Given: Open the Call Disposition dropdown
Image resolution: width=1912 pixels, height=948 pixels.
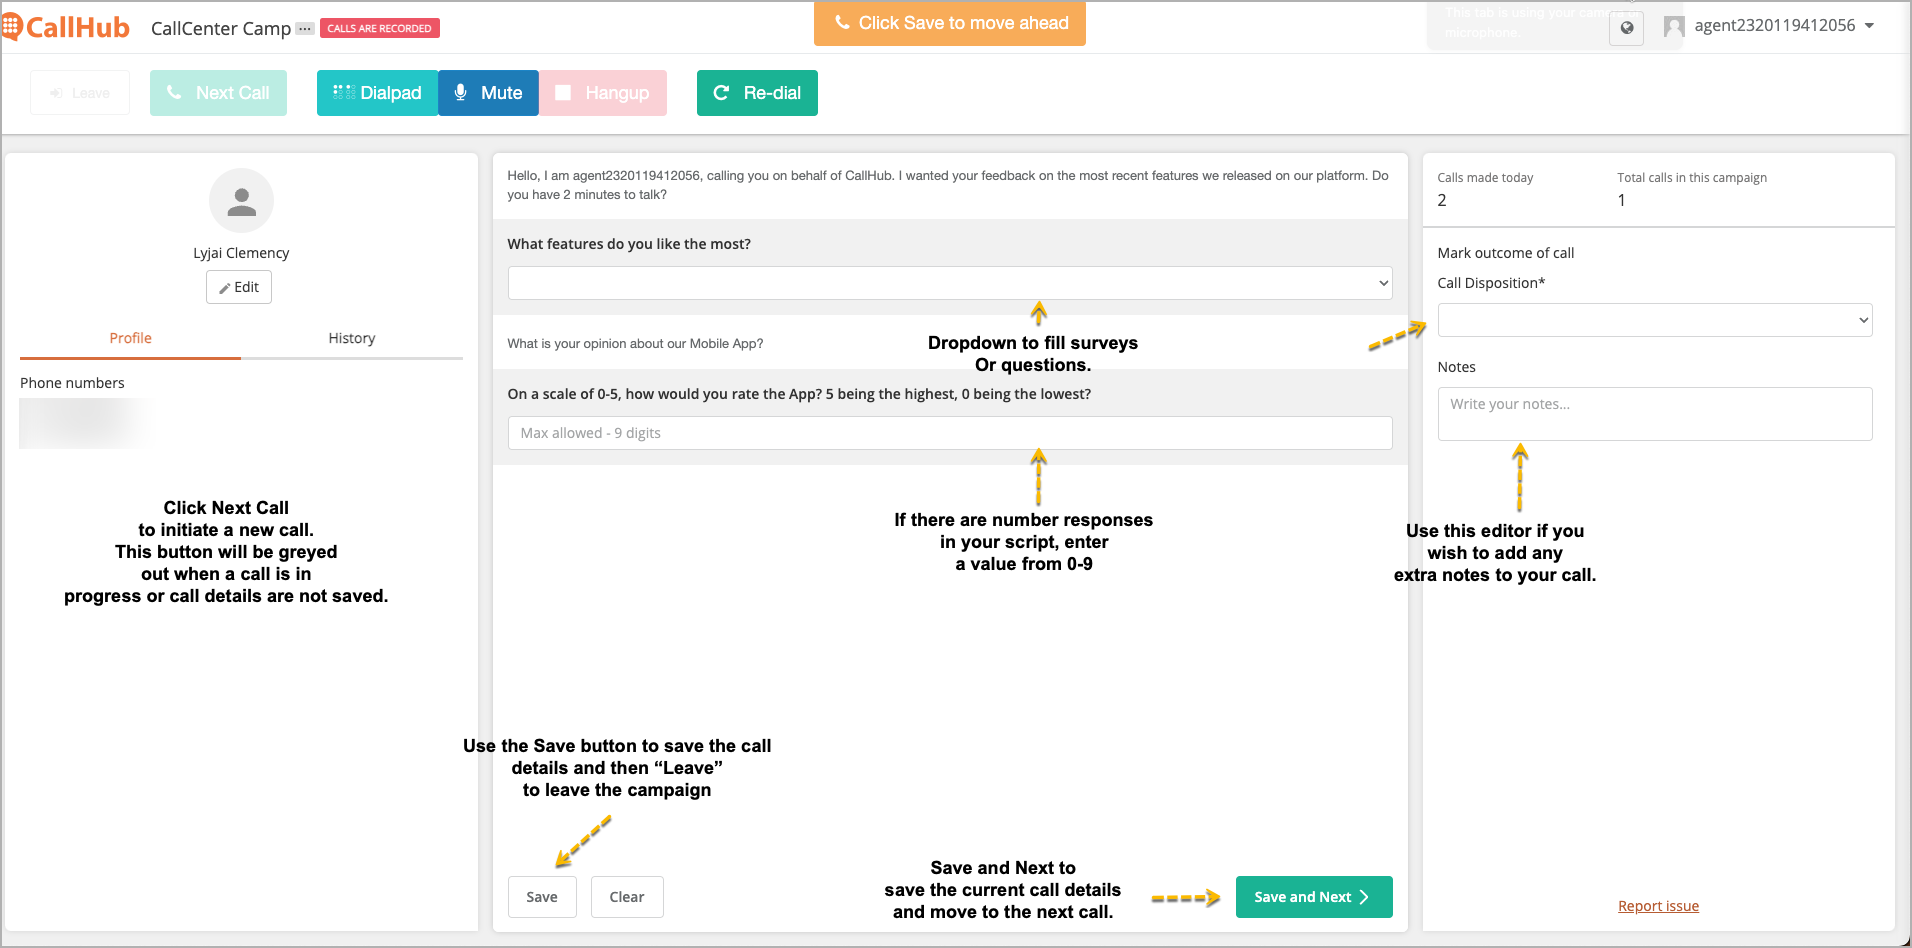Looking at the screenshot, I should 1655,320.
